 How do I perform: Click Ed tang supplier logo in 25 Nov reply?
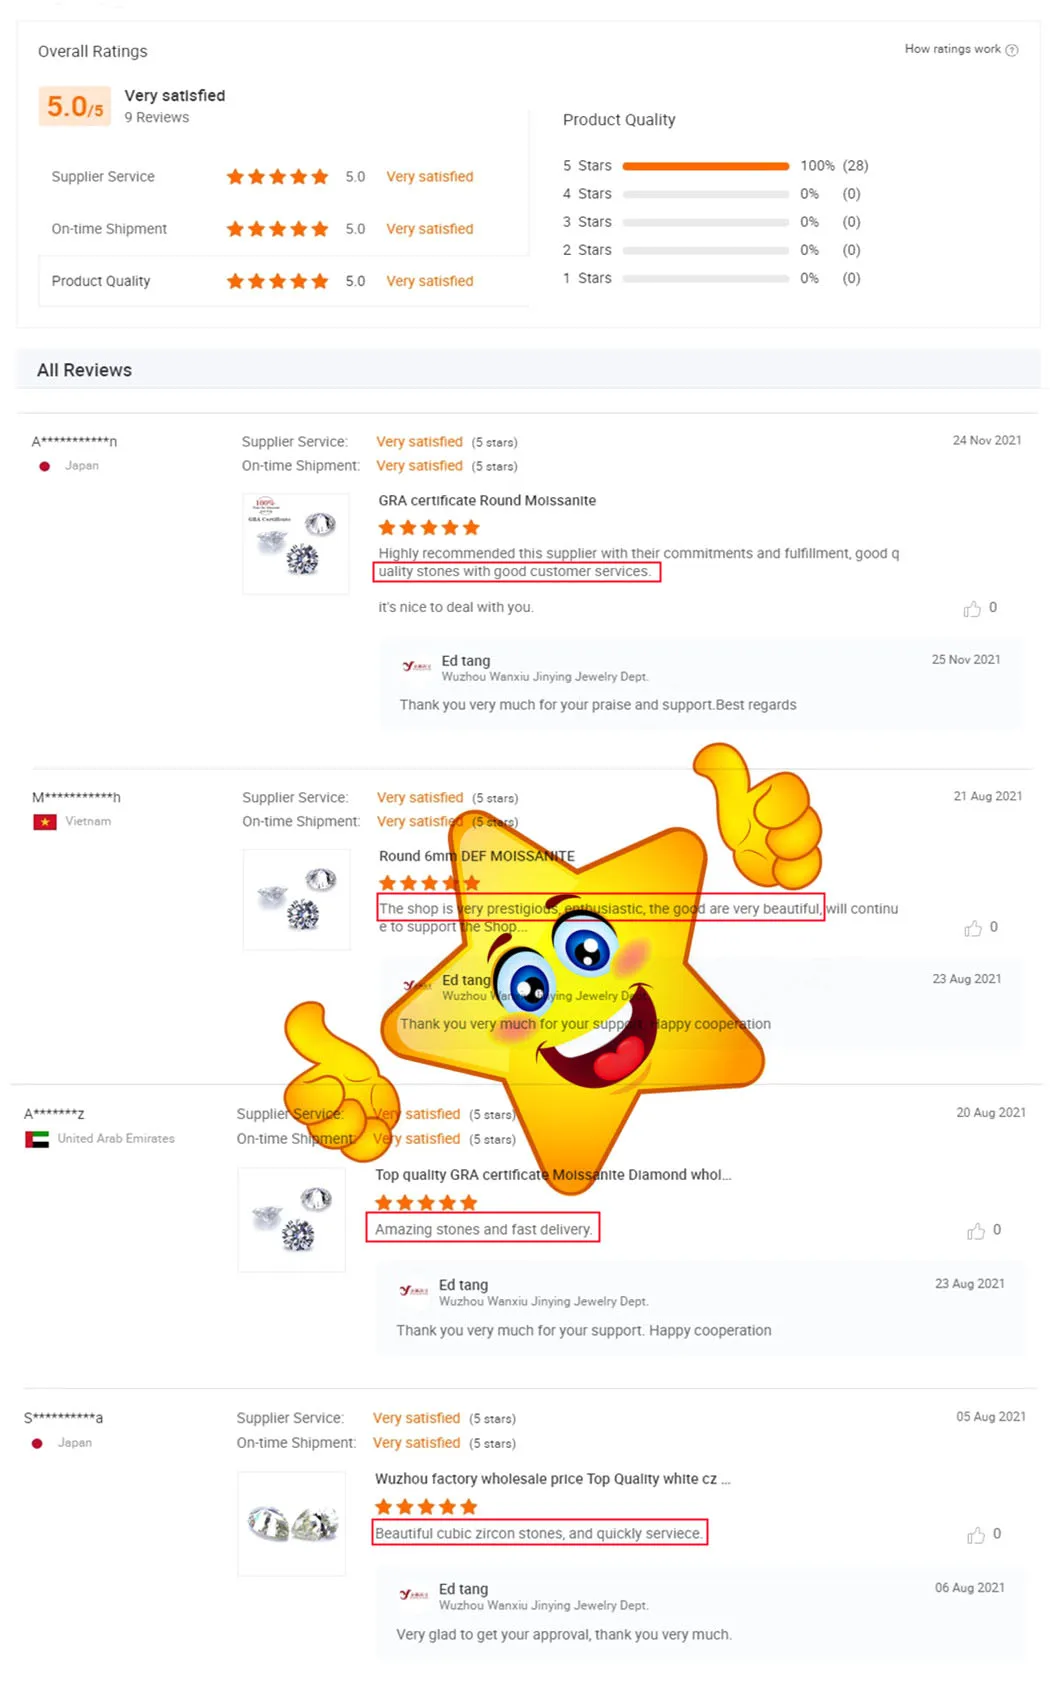417,667
